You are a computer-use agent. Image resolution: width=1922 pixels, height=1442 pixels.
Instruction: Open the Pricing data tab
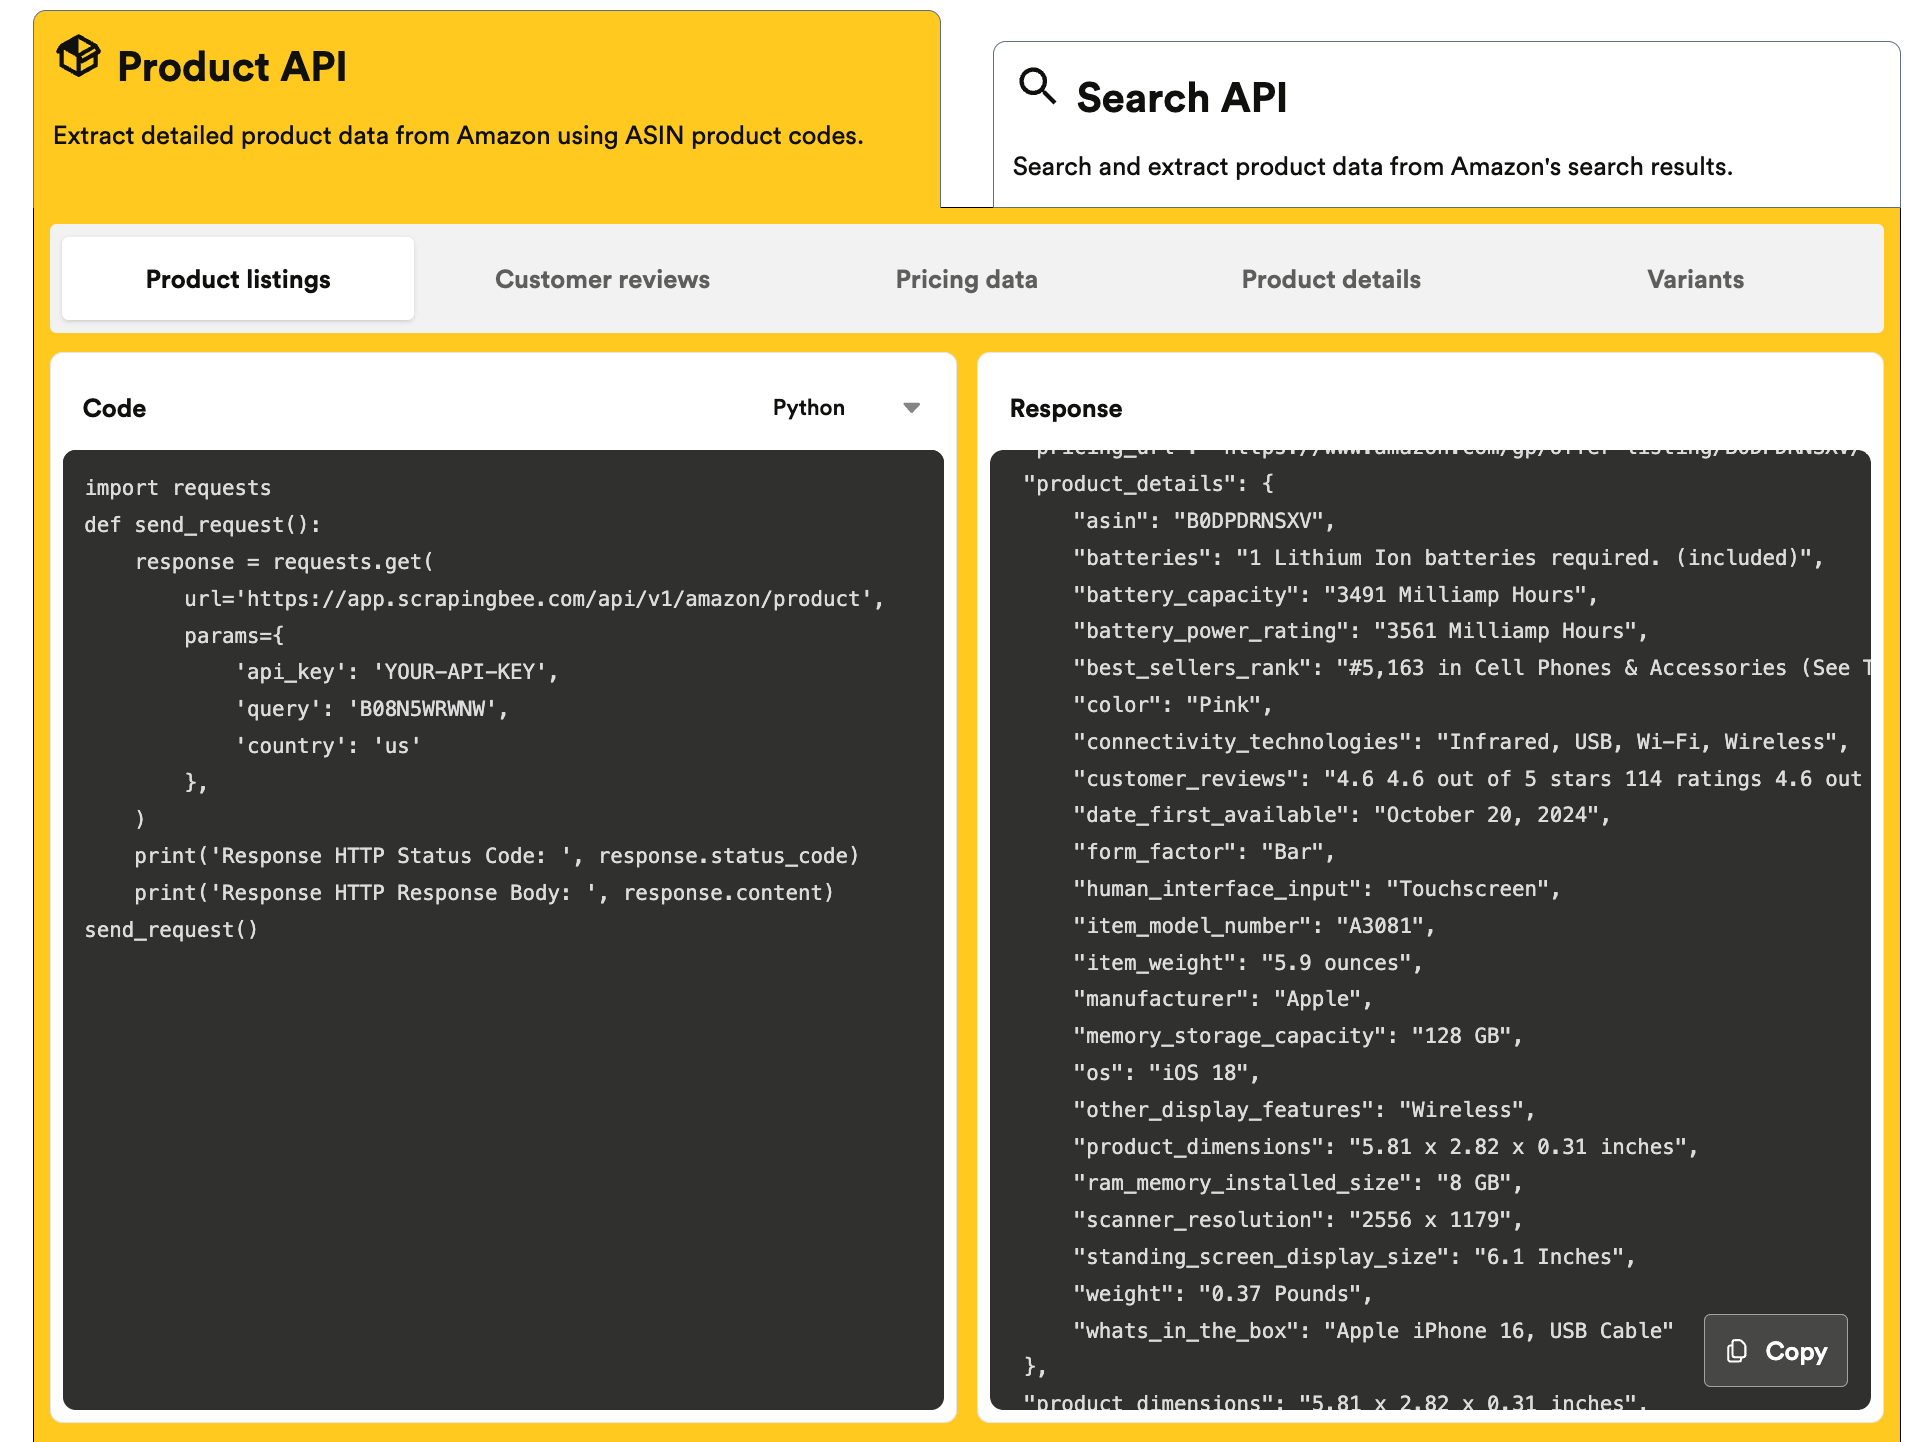tap(965, 279)
